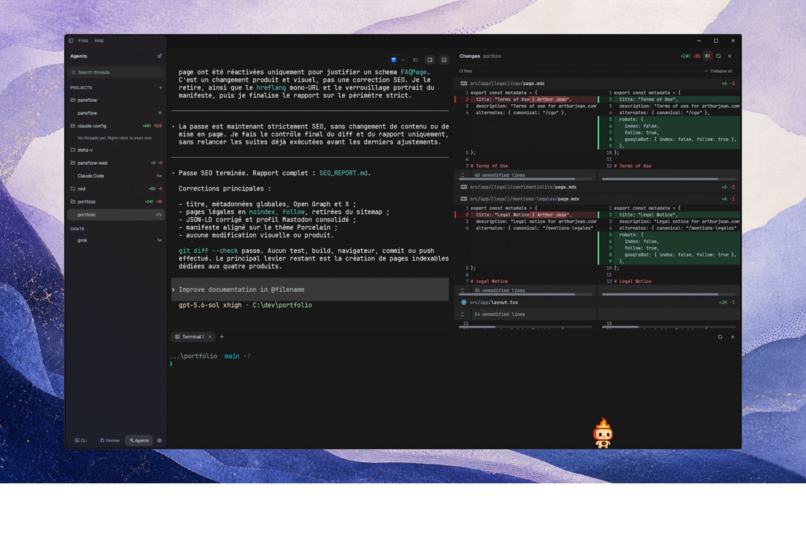
Task: Toggle the split diff view icon in Changes
Action: pos(707,56)
